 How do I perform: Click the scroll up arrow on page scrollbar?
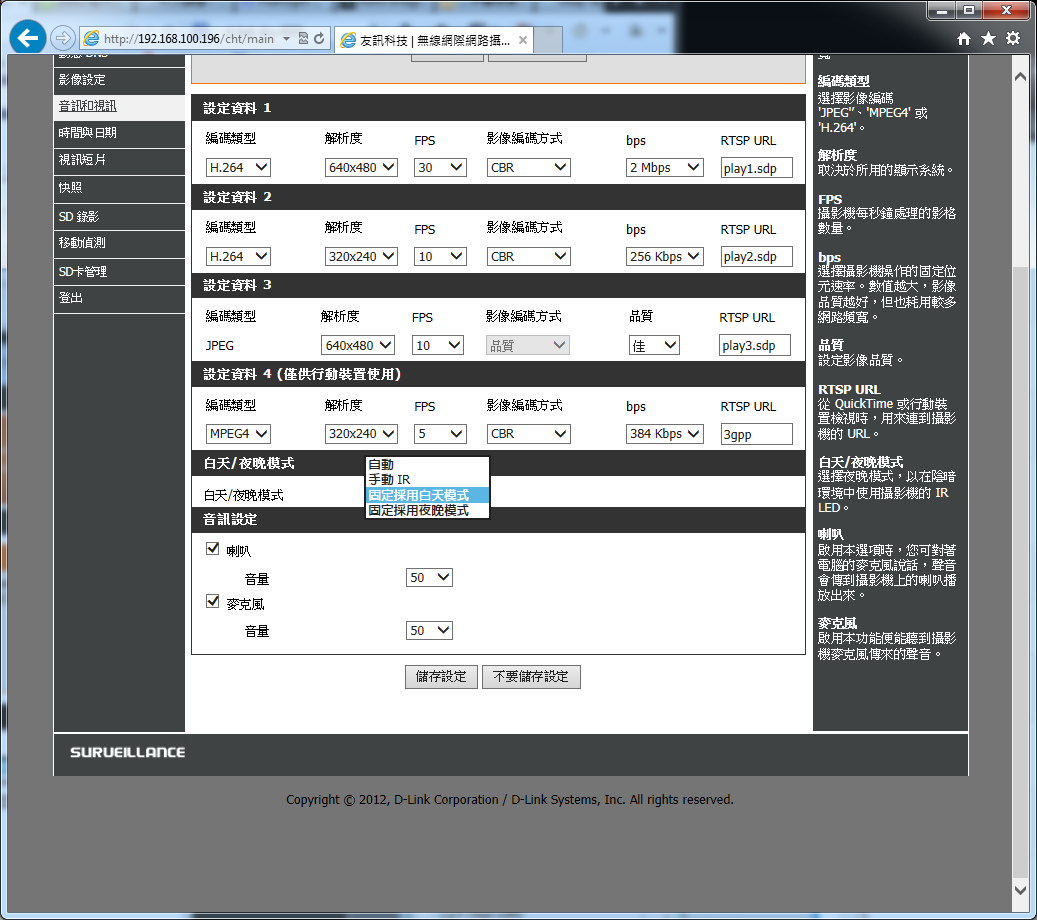pos(1020,76)
